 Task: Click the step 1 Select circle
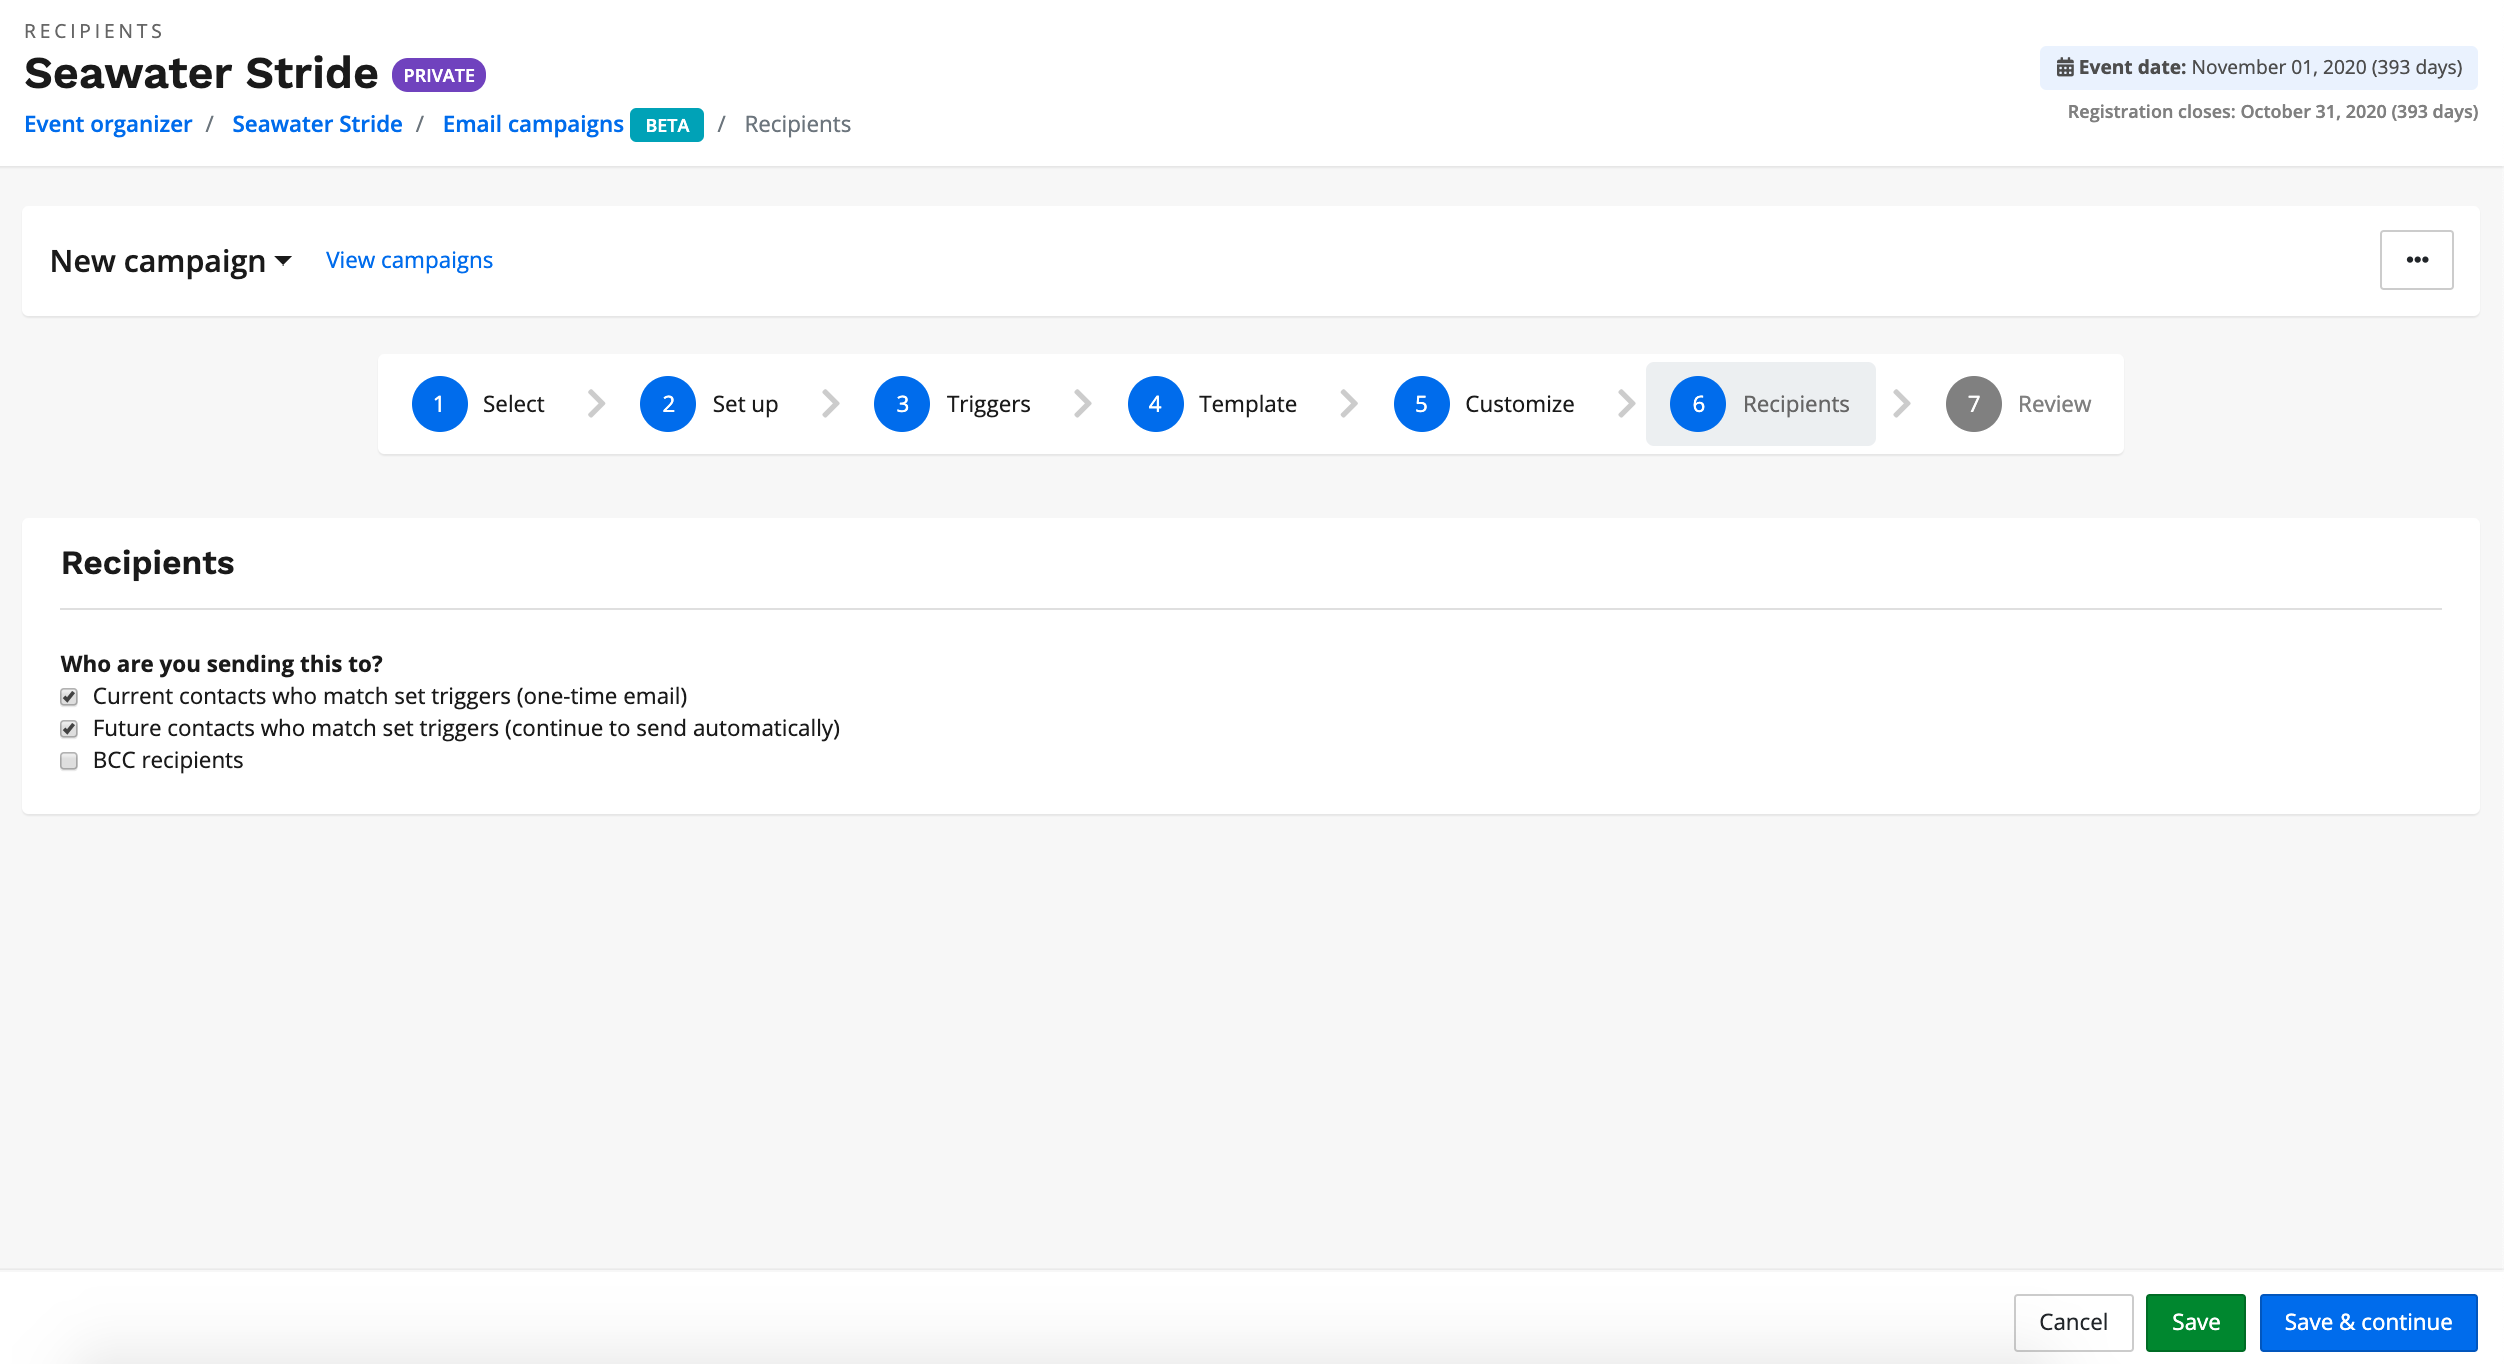point(439,404)
